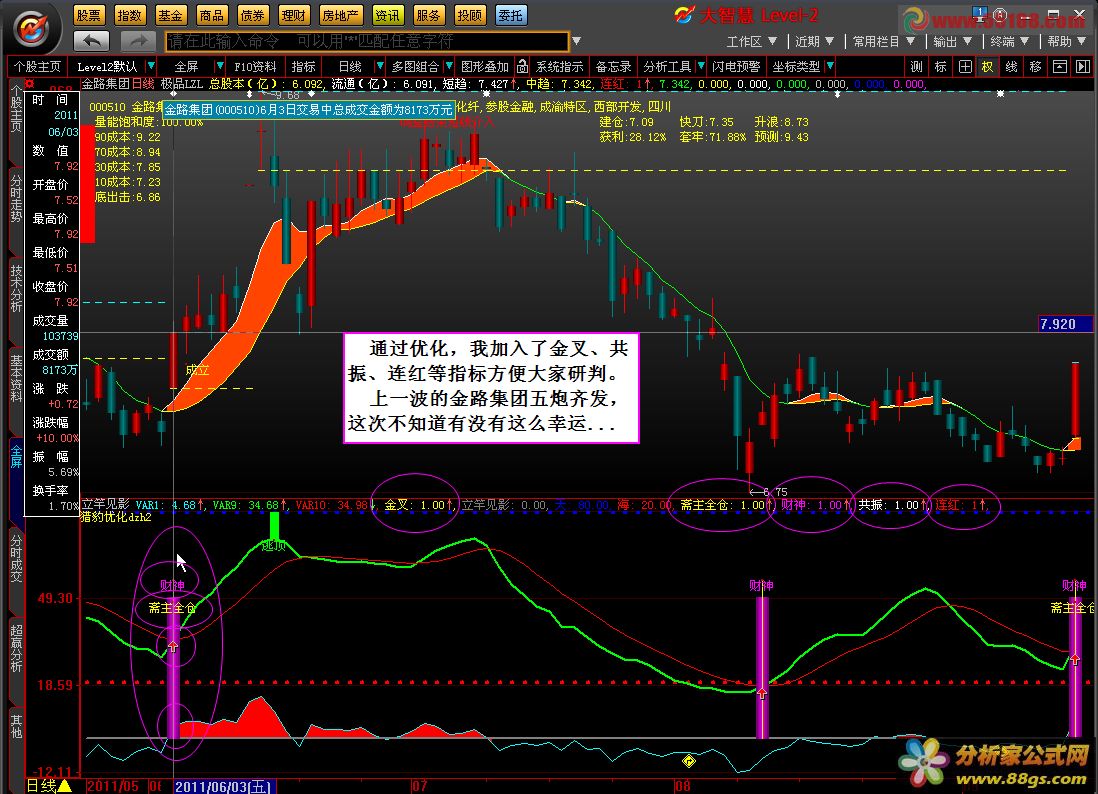Click the command input field

pyautogui.click(x=367, y=41)
